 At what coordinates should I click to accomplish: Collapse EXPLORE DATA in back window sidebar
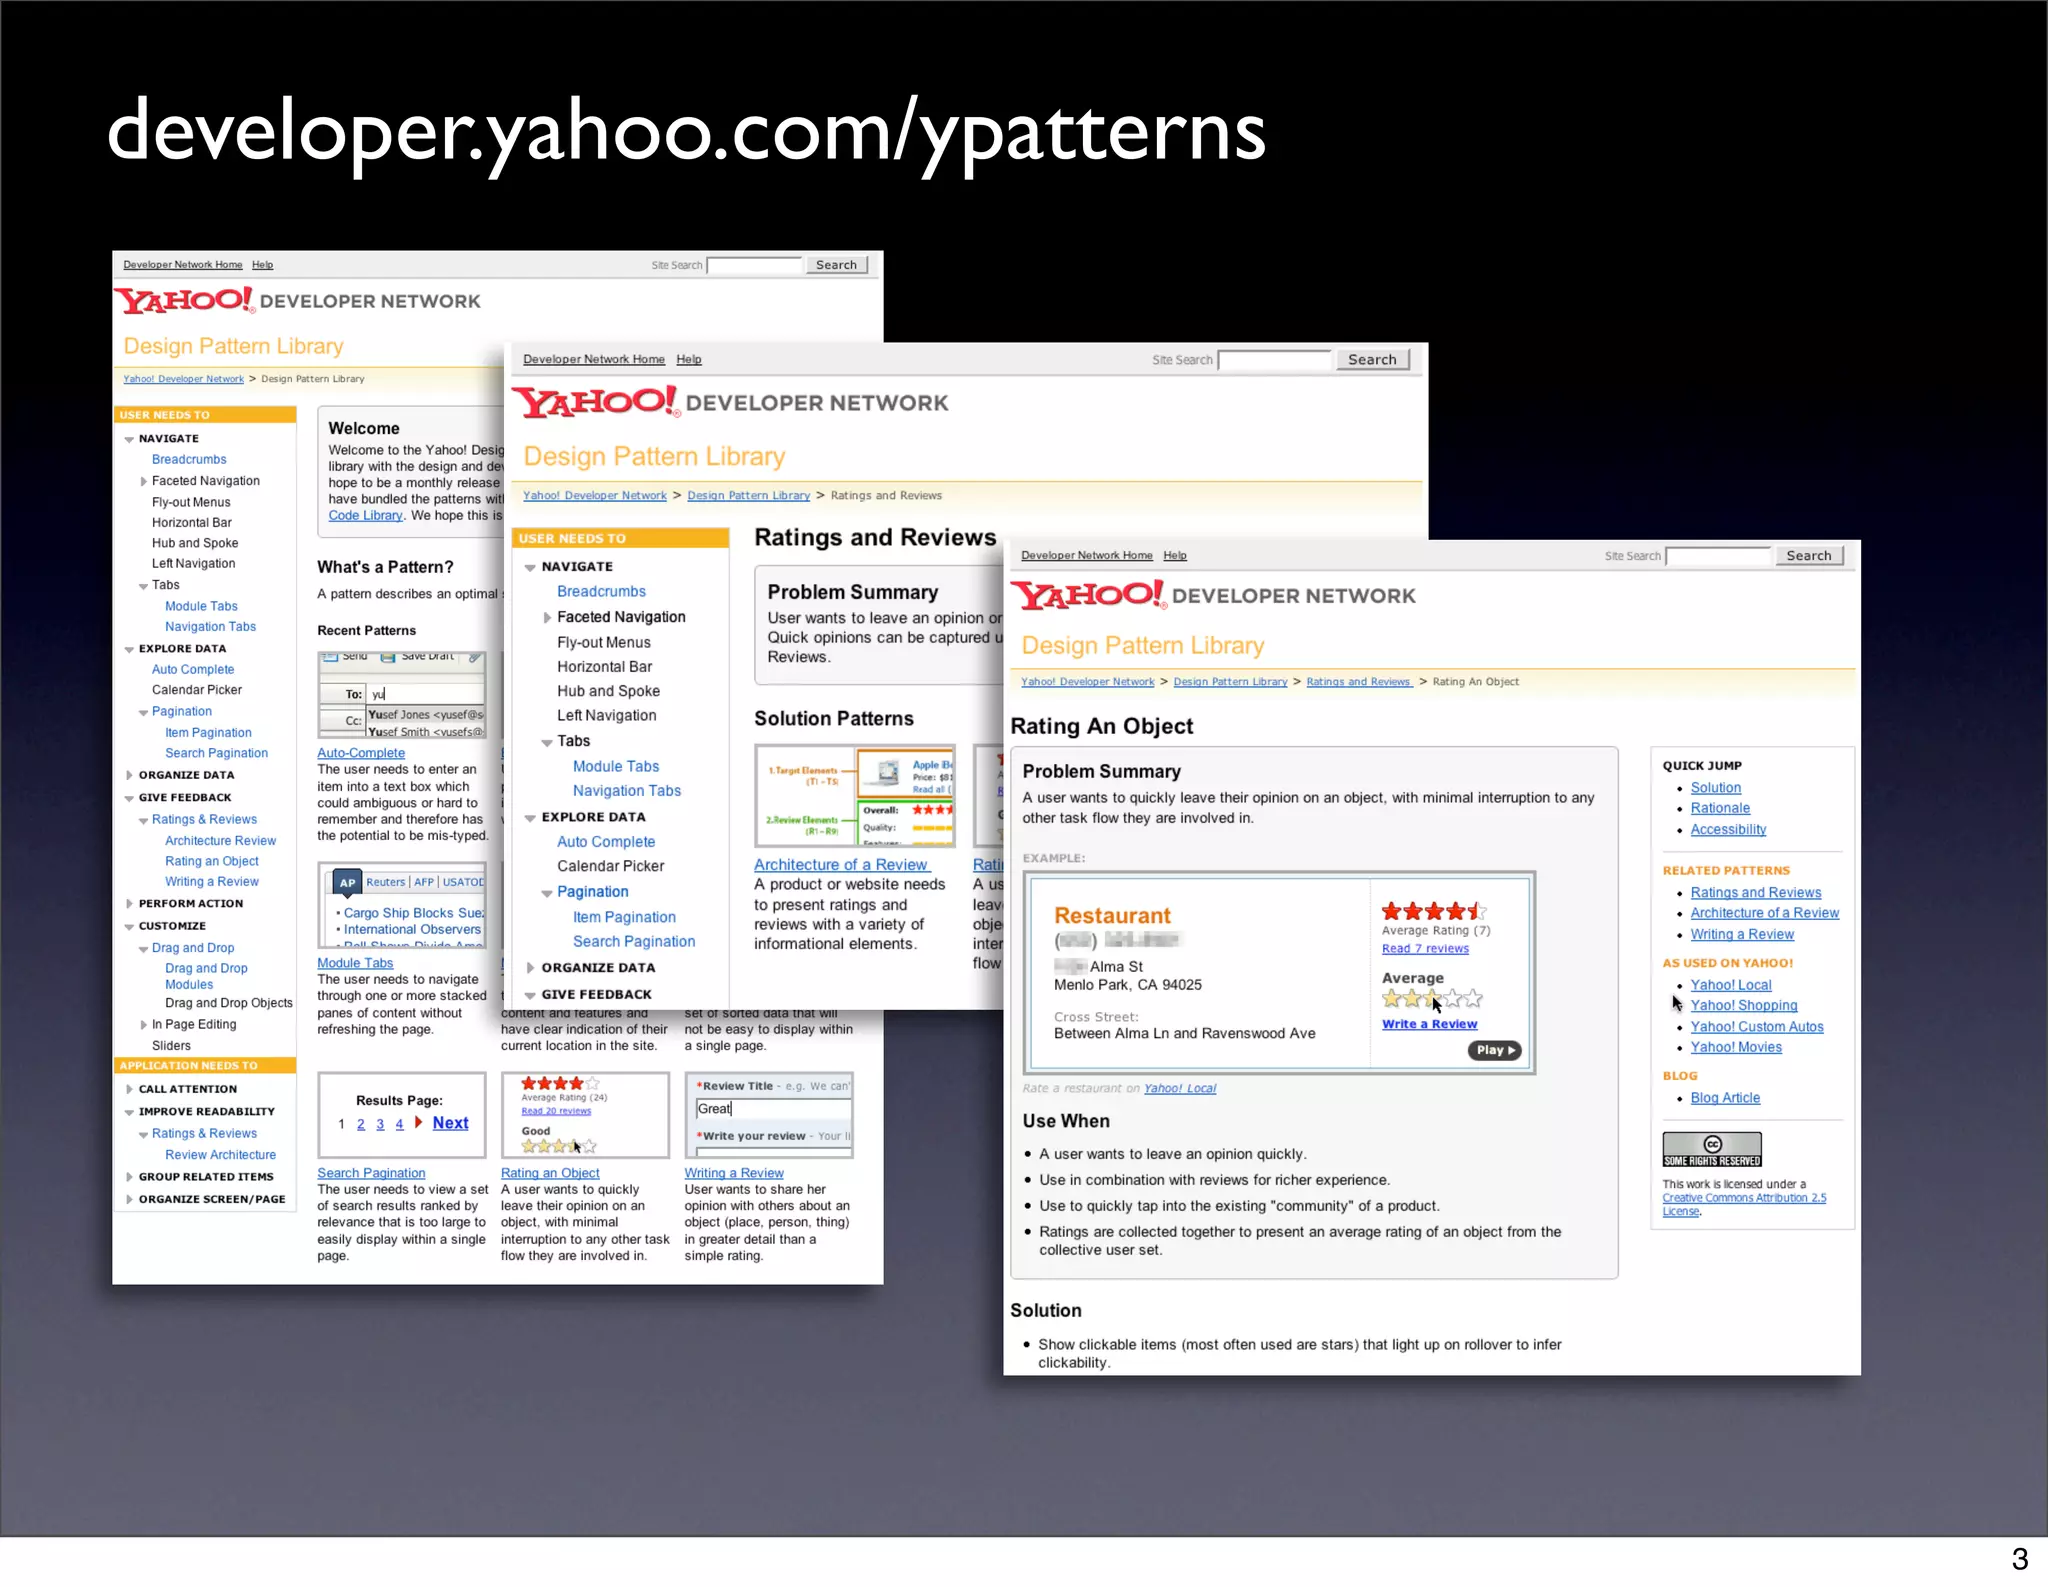coord(129,649)
